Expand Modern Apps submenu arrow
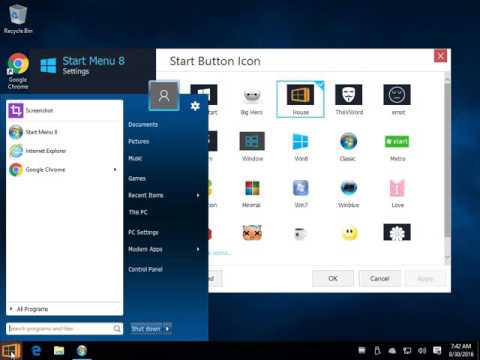 coord(198,249)
